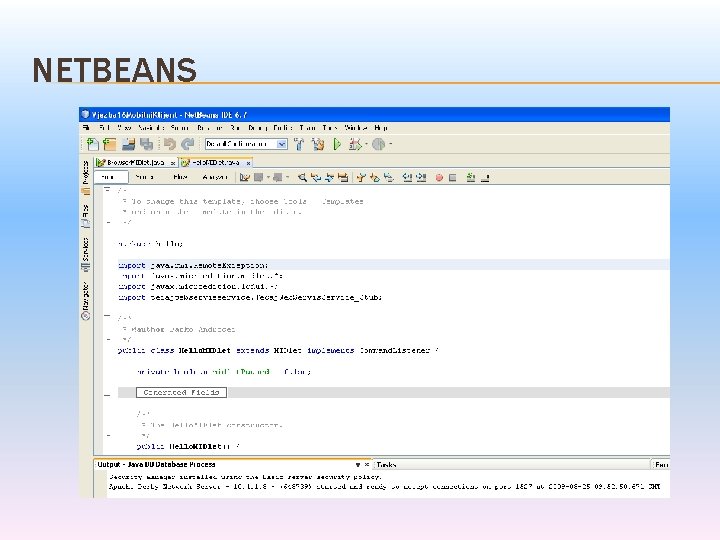Click the Stop Macro Recording icon
The width and height of the screenshot is (720, 540).
pos(453,177)
